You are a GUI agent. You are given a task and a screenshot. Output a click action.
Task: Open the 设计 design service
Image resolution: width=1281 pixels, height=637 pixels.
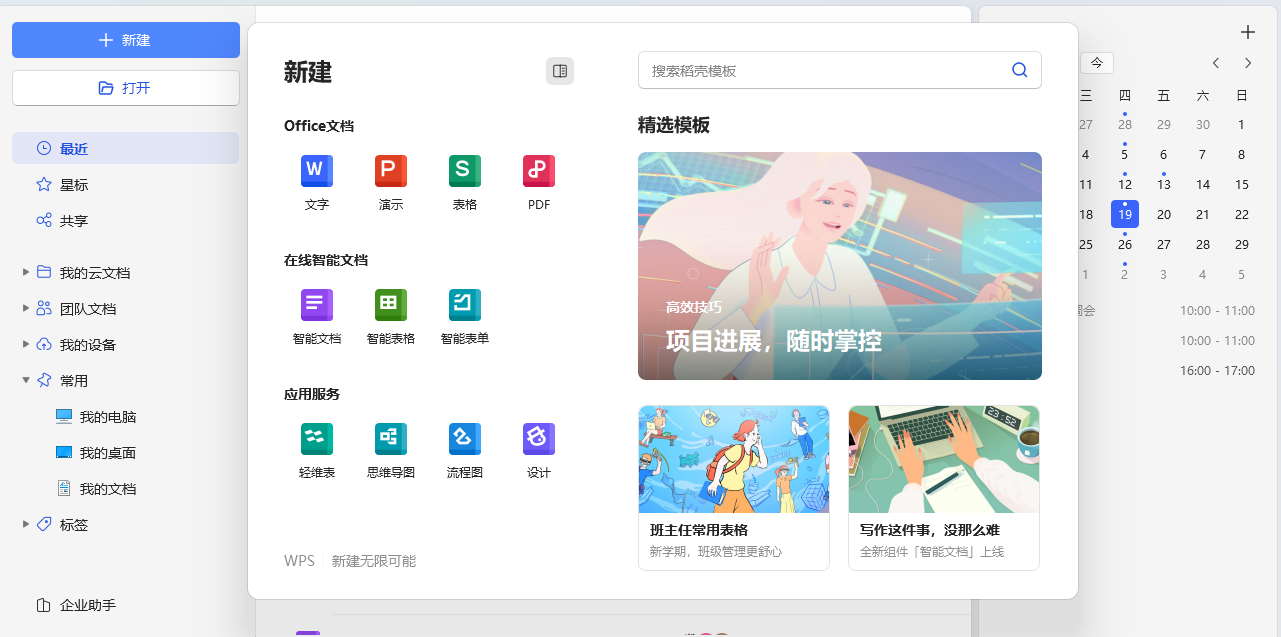(x=538, y=440)
